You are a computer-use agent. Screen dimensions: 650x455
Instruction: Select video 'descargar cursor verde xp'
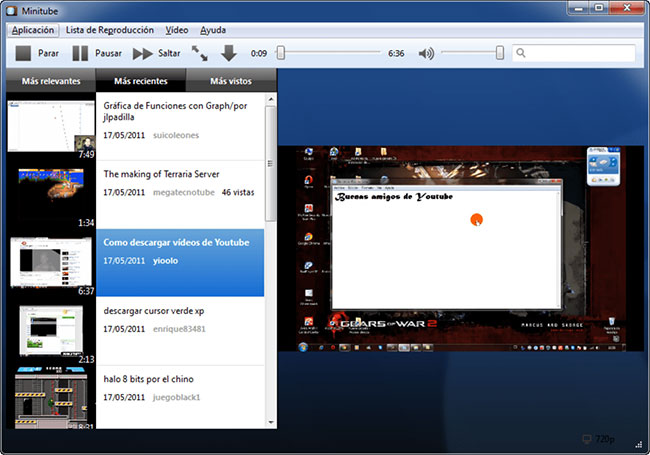coord(180,331)
